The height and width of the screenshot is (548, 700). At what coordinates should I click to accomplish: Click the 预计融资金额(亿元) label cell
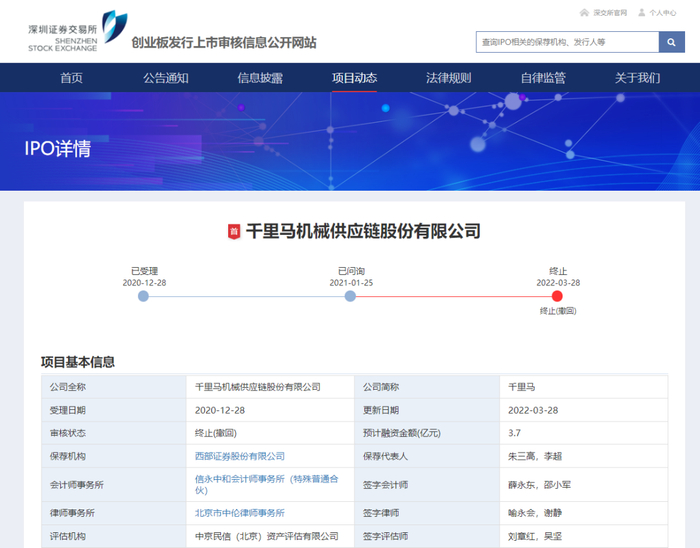tap(427, 433)
